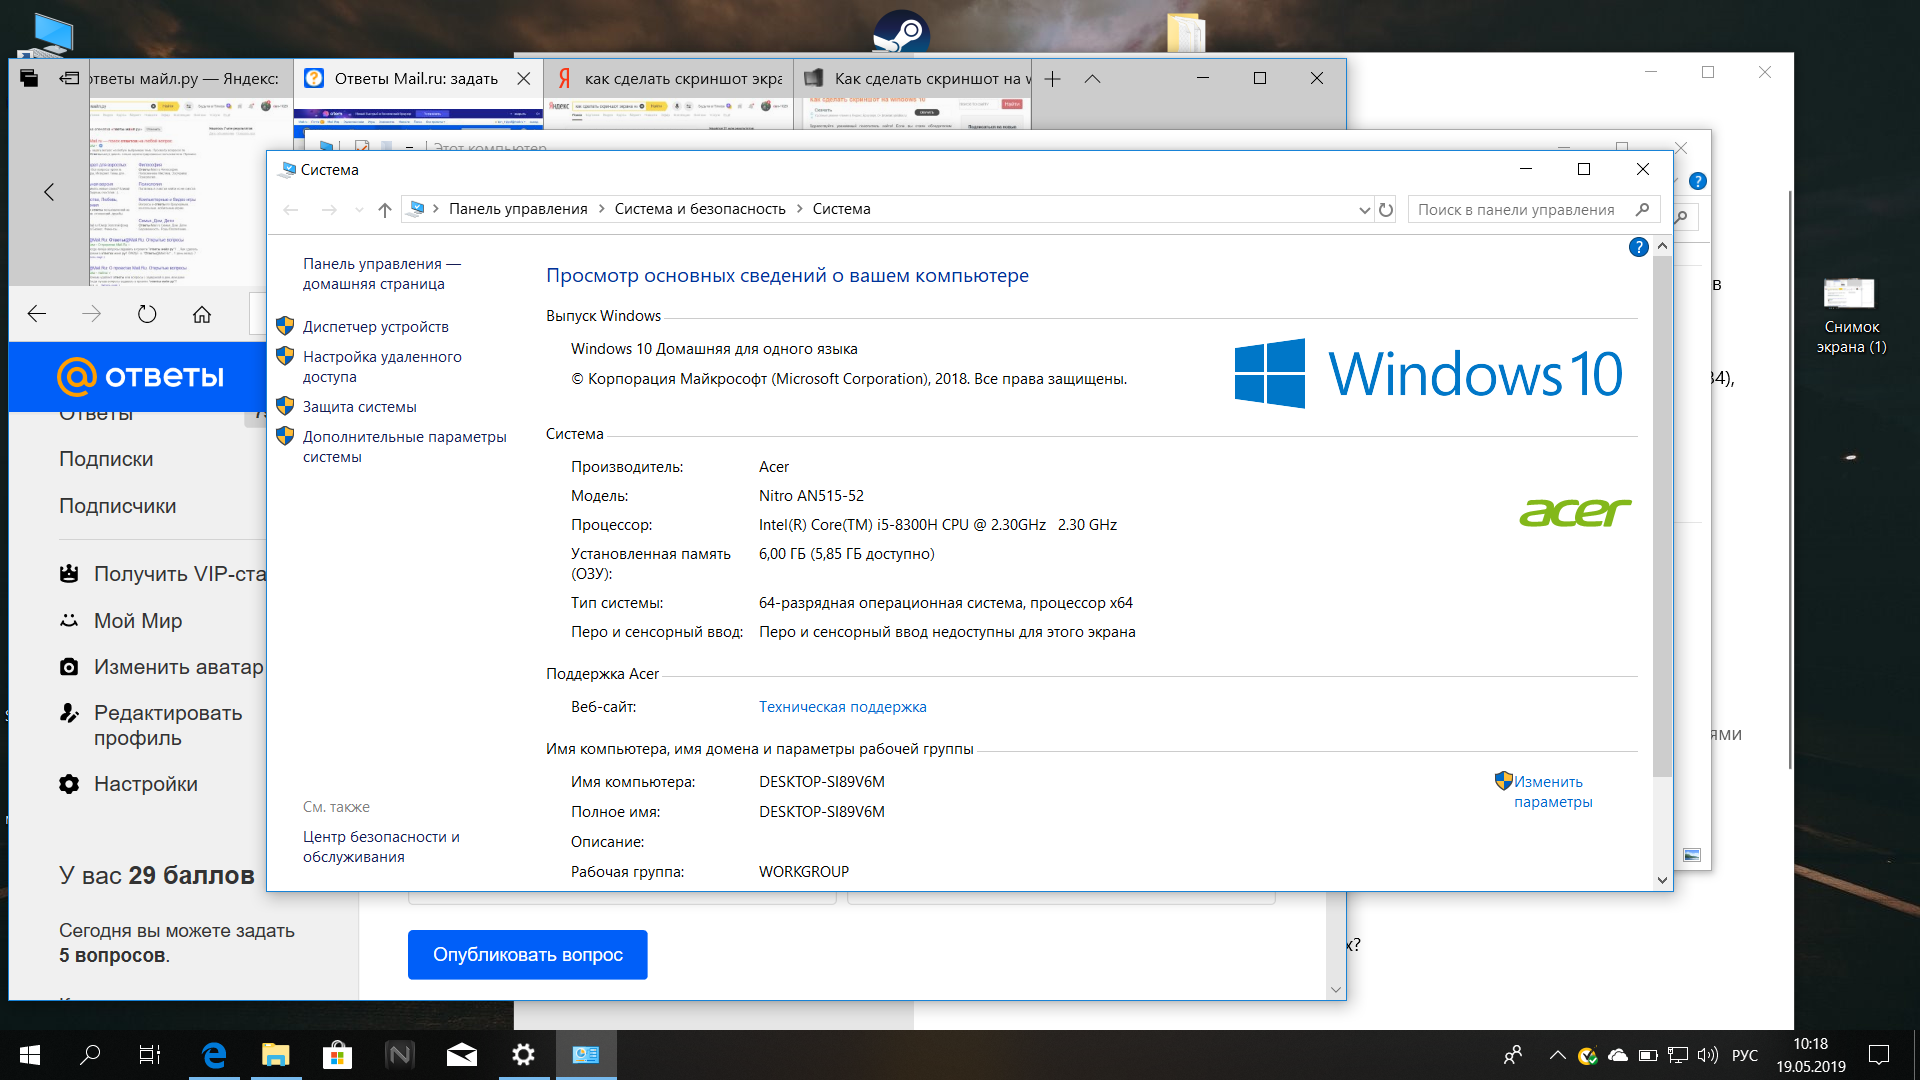Viewport: 1920px width, 1080px height.
Task: Set these tabs aside in Edge
Action: click(x=69, y=79)
